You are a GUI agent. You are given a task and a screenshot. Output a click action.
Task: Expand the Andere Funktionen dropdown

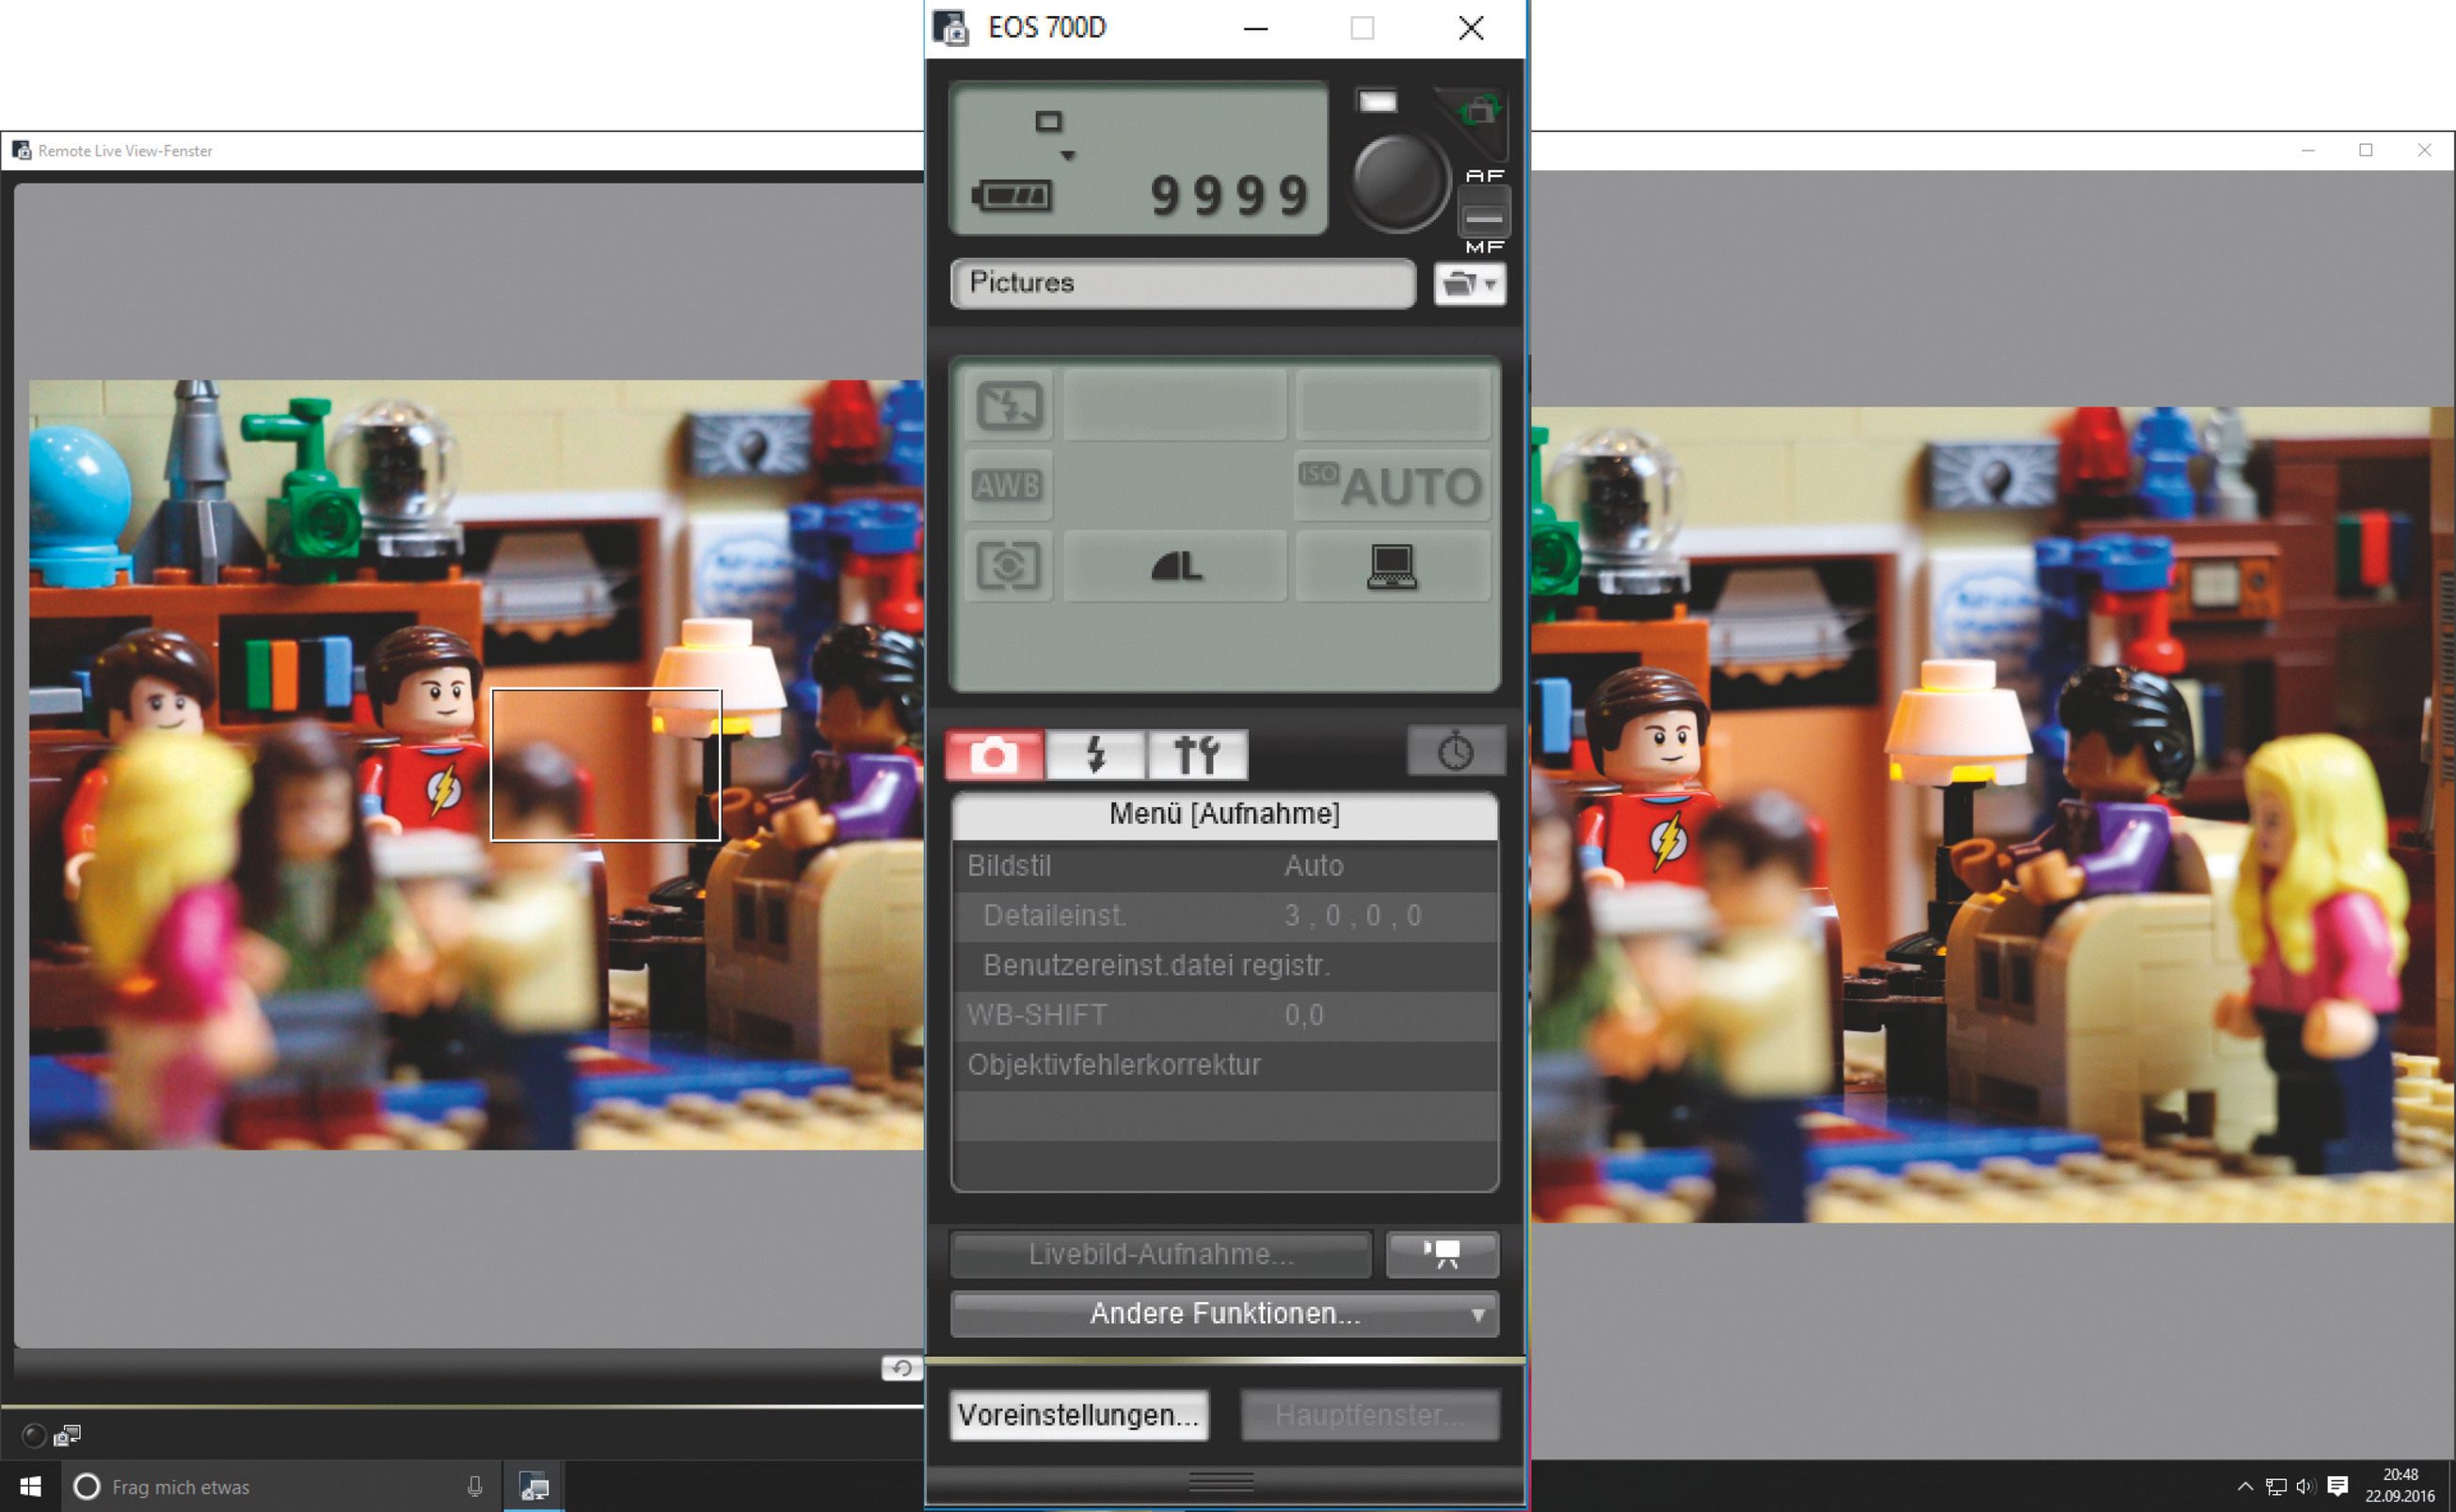[1224, 1313]
